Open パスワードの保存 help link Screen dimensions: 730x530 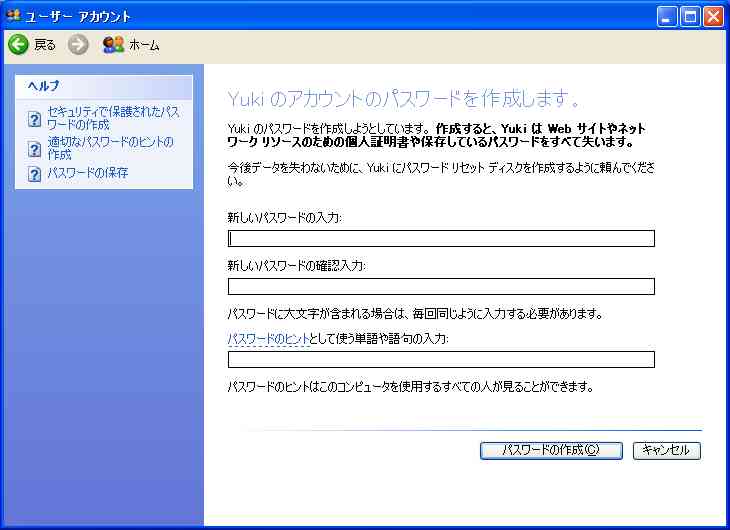(x=88, y=173)
